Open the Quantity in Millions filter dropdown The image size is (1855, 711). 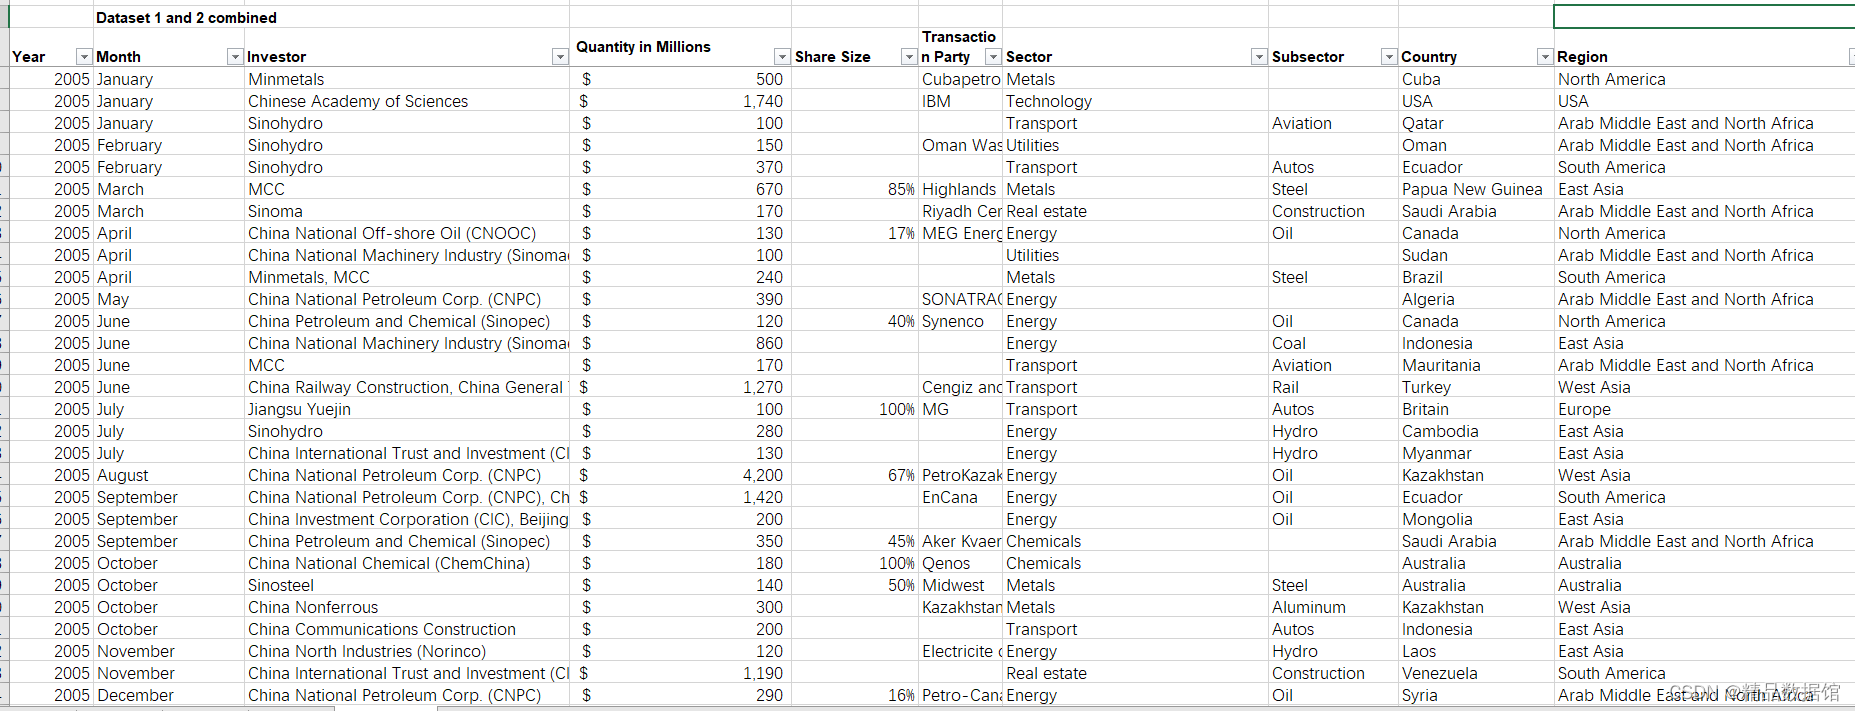782,57
